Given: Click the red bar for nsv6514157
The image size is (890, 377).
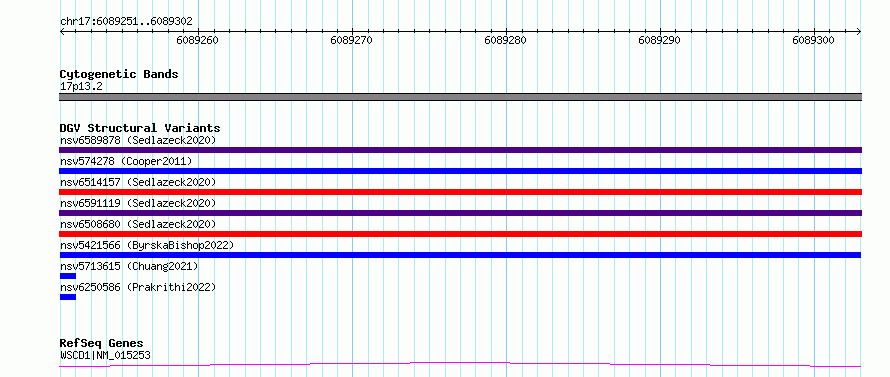Looking at the screenshot, I should 460,192.
